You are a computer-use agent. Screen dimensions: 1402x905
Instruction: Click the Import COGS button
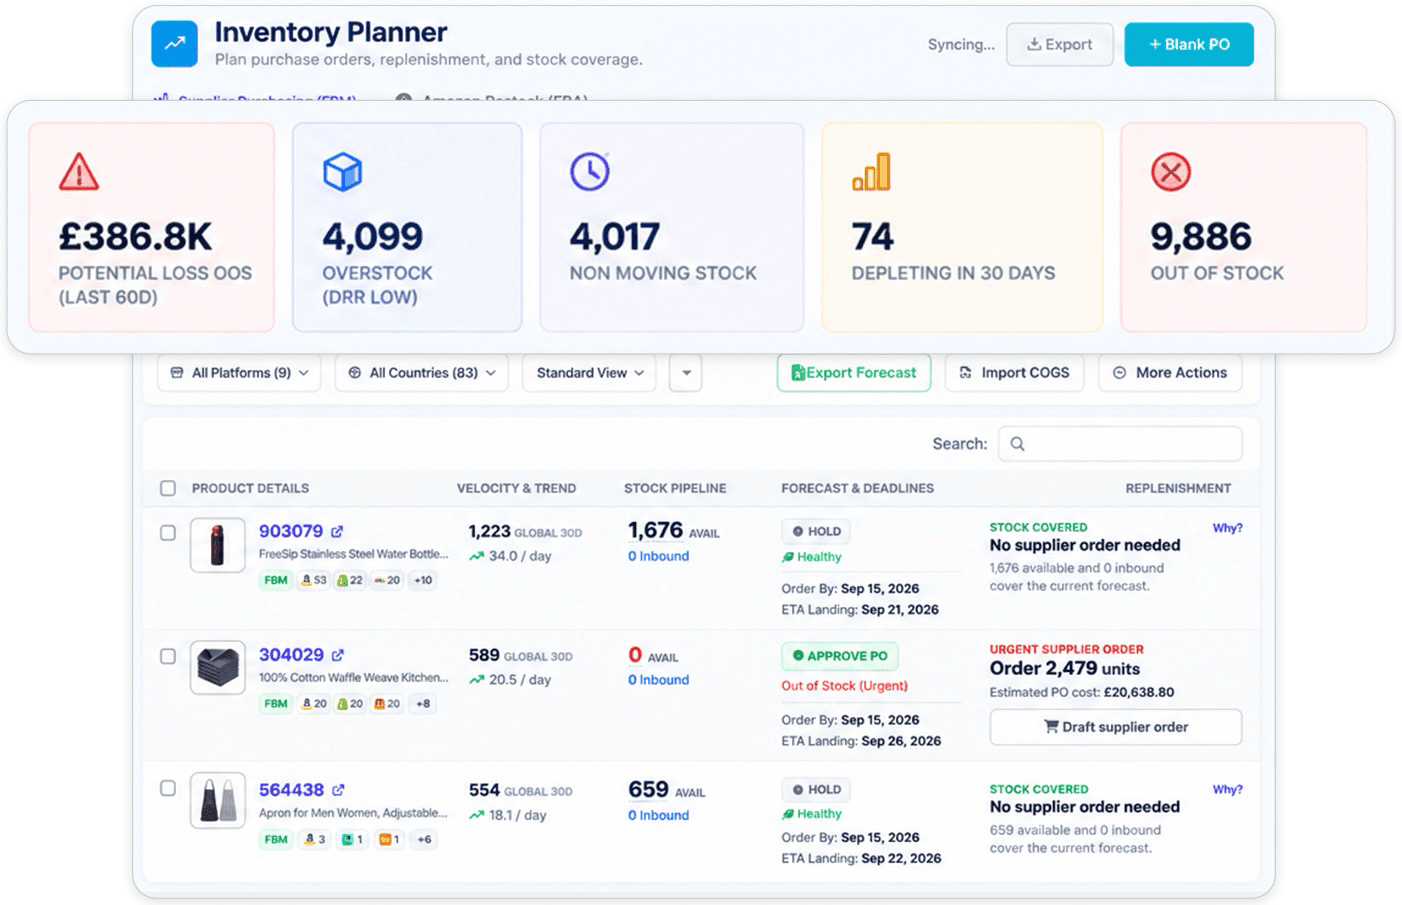1015,373
